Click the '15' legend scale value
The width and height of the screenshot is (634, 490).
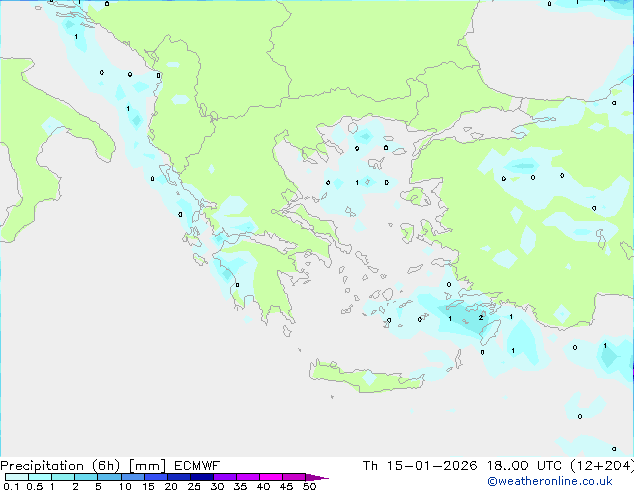[x=148, y=486]
